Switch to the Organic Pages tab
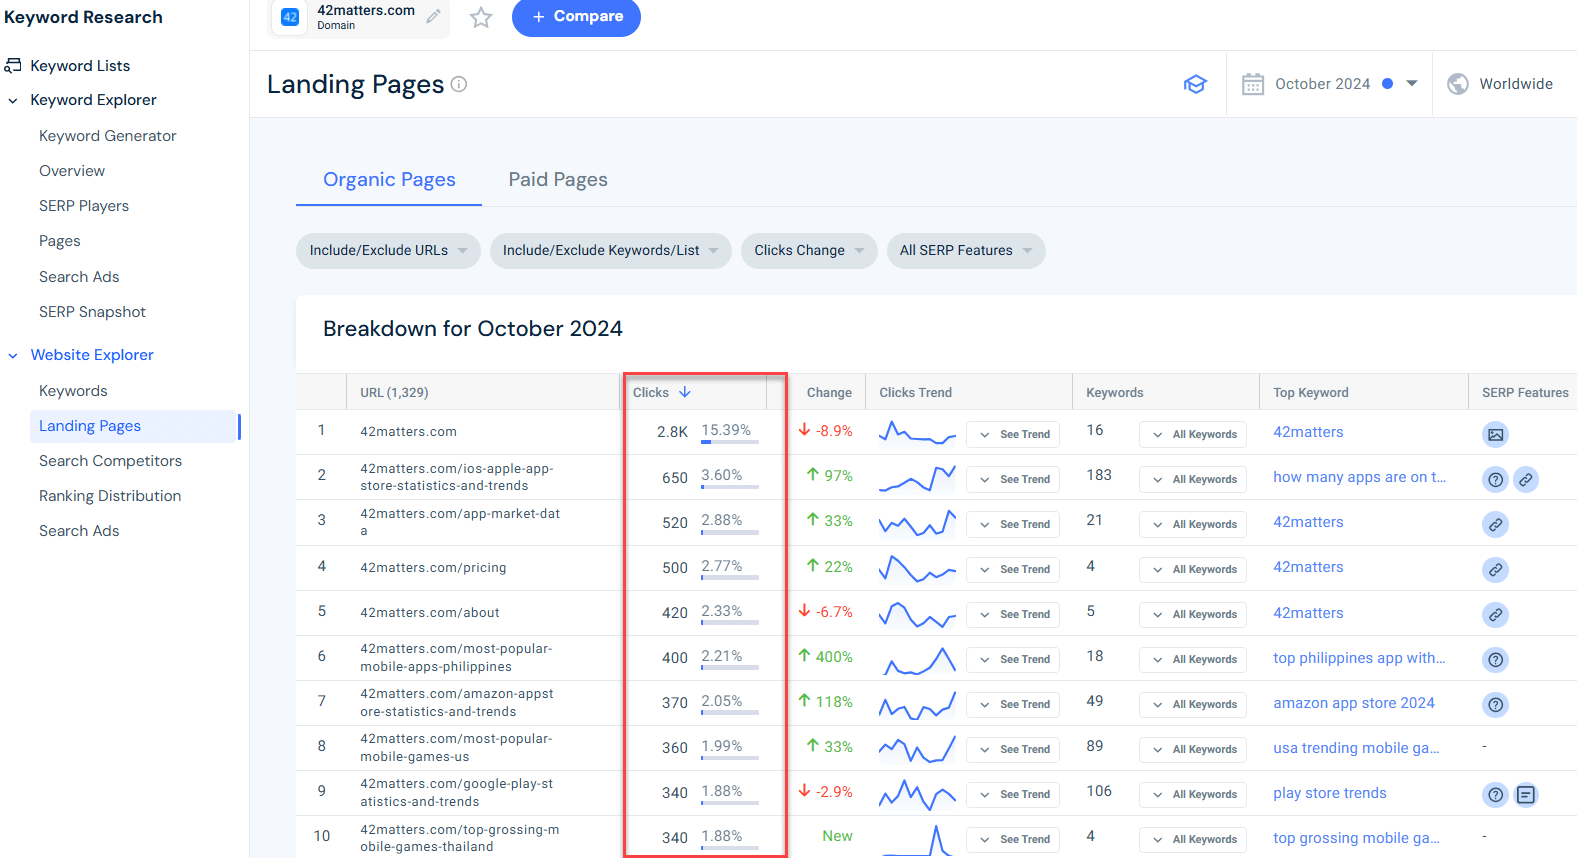The width and height of the screenshot is (1577, 858). [x=389, y=179]
